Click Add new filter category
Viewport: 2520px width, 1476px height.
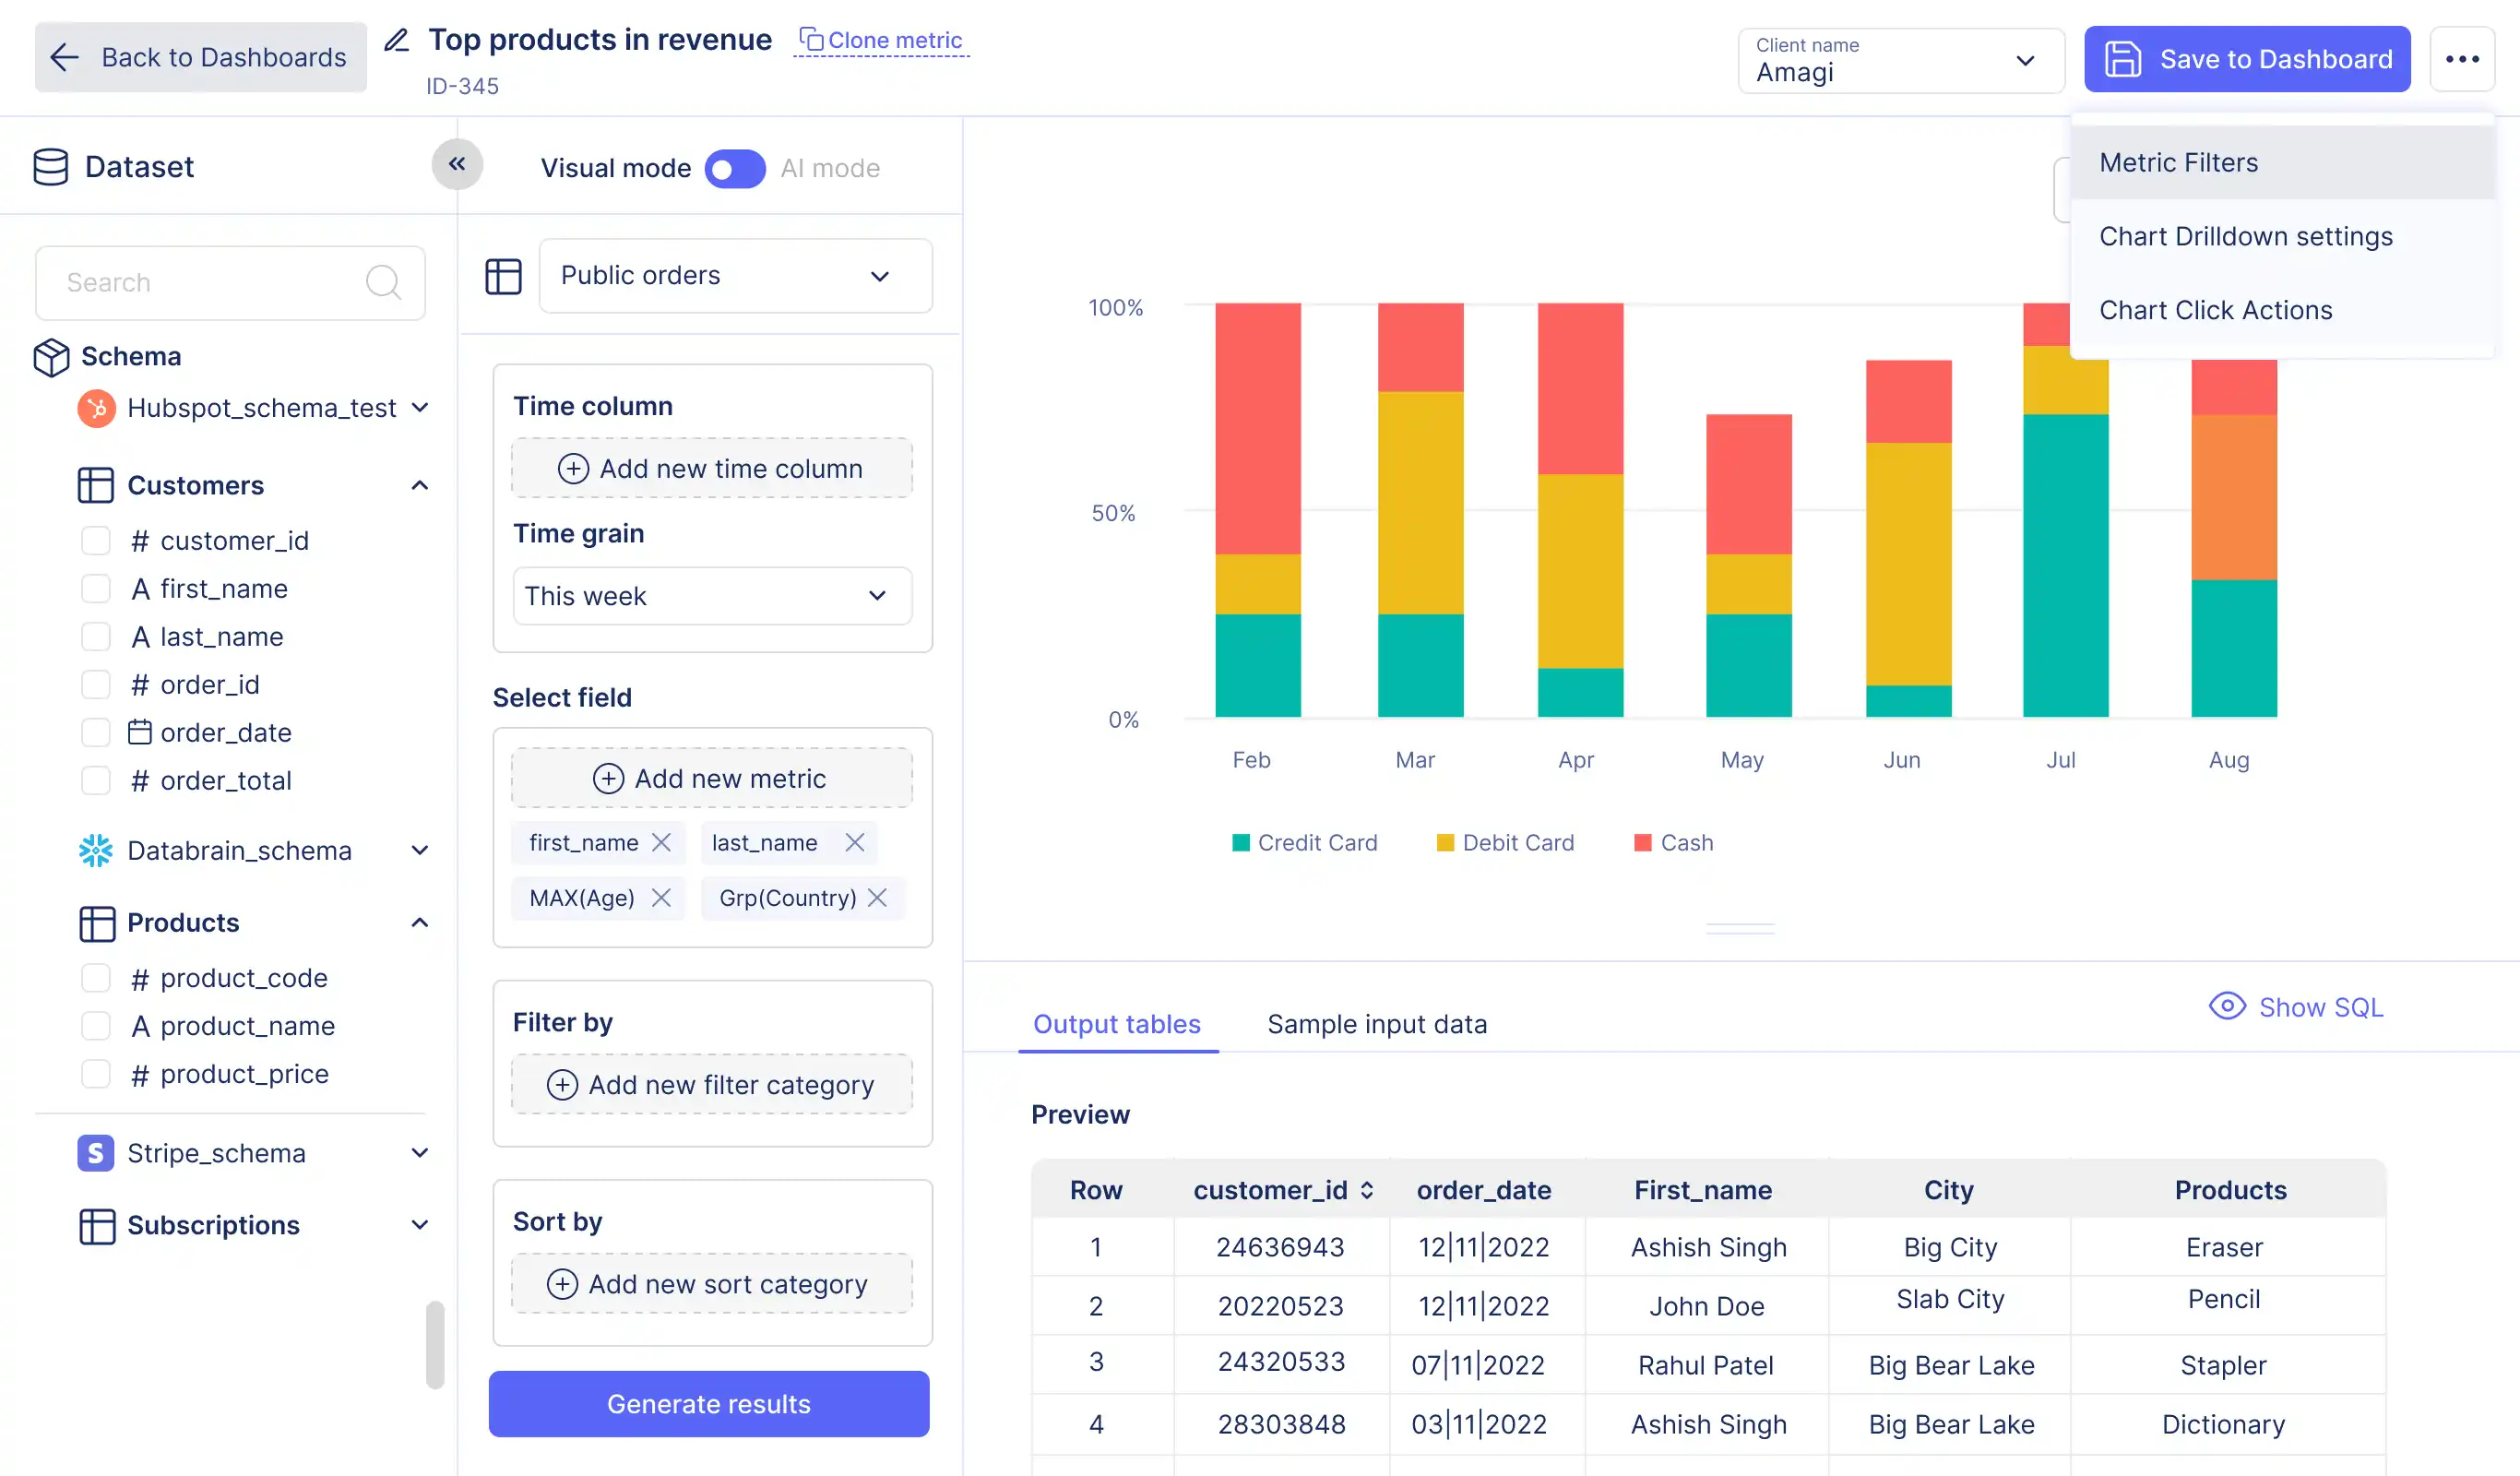pos(712,1085)
